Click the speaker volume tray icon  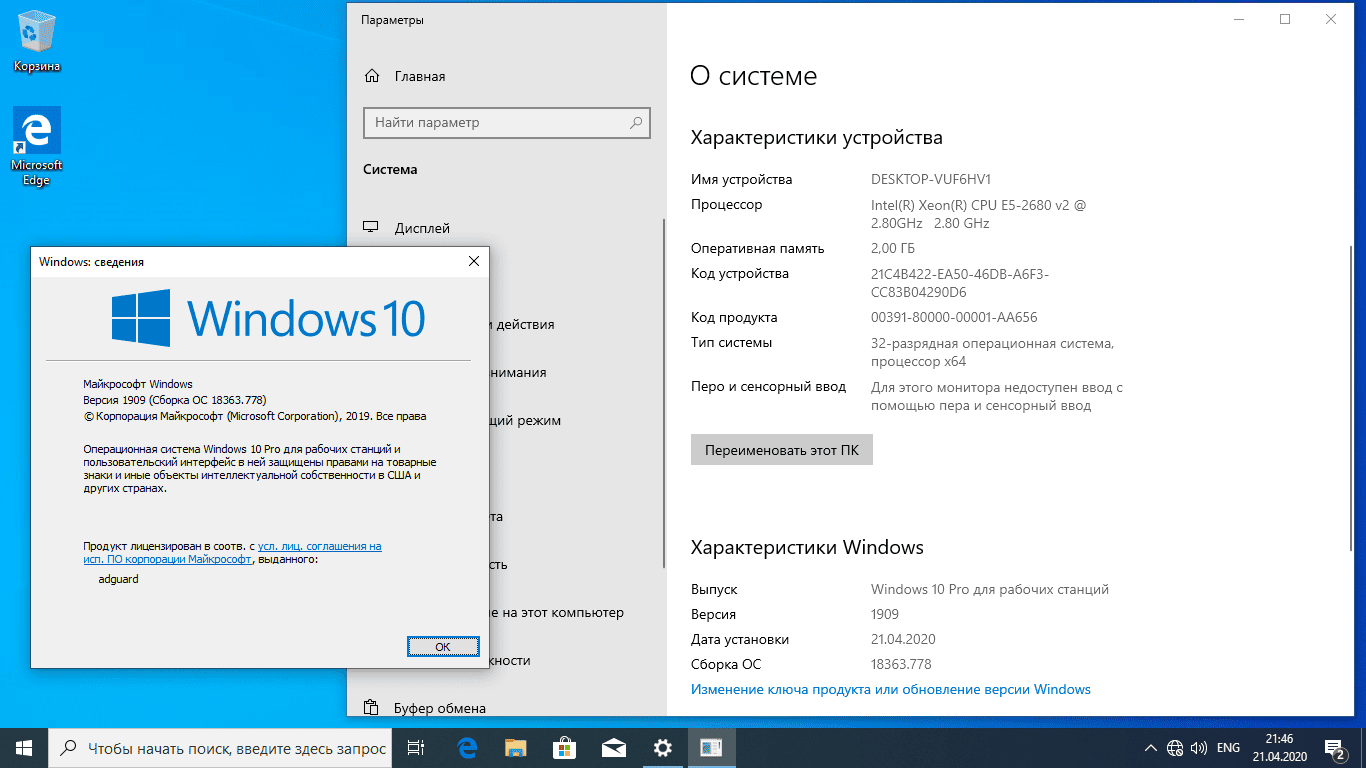[x=1199, y=747]
